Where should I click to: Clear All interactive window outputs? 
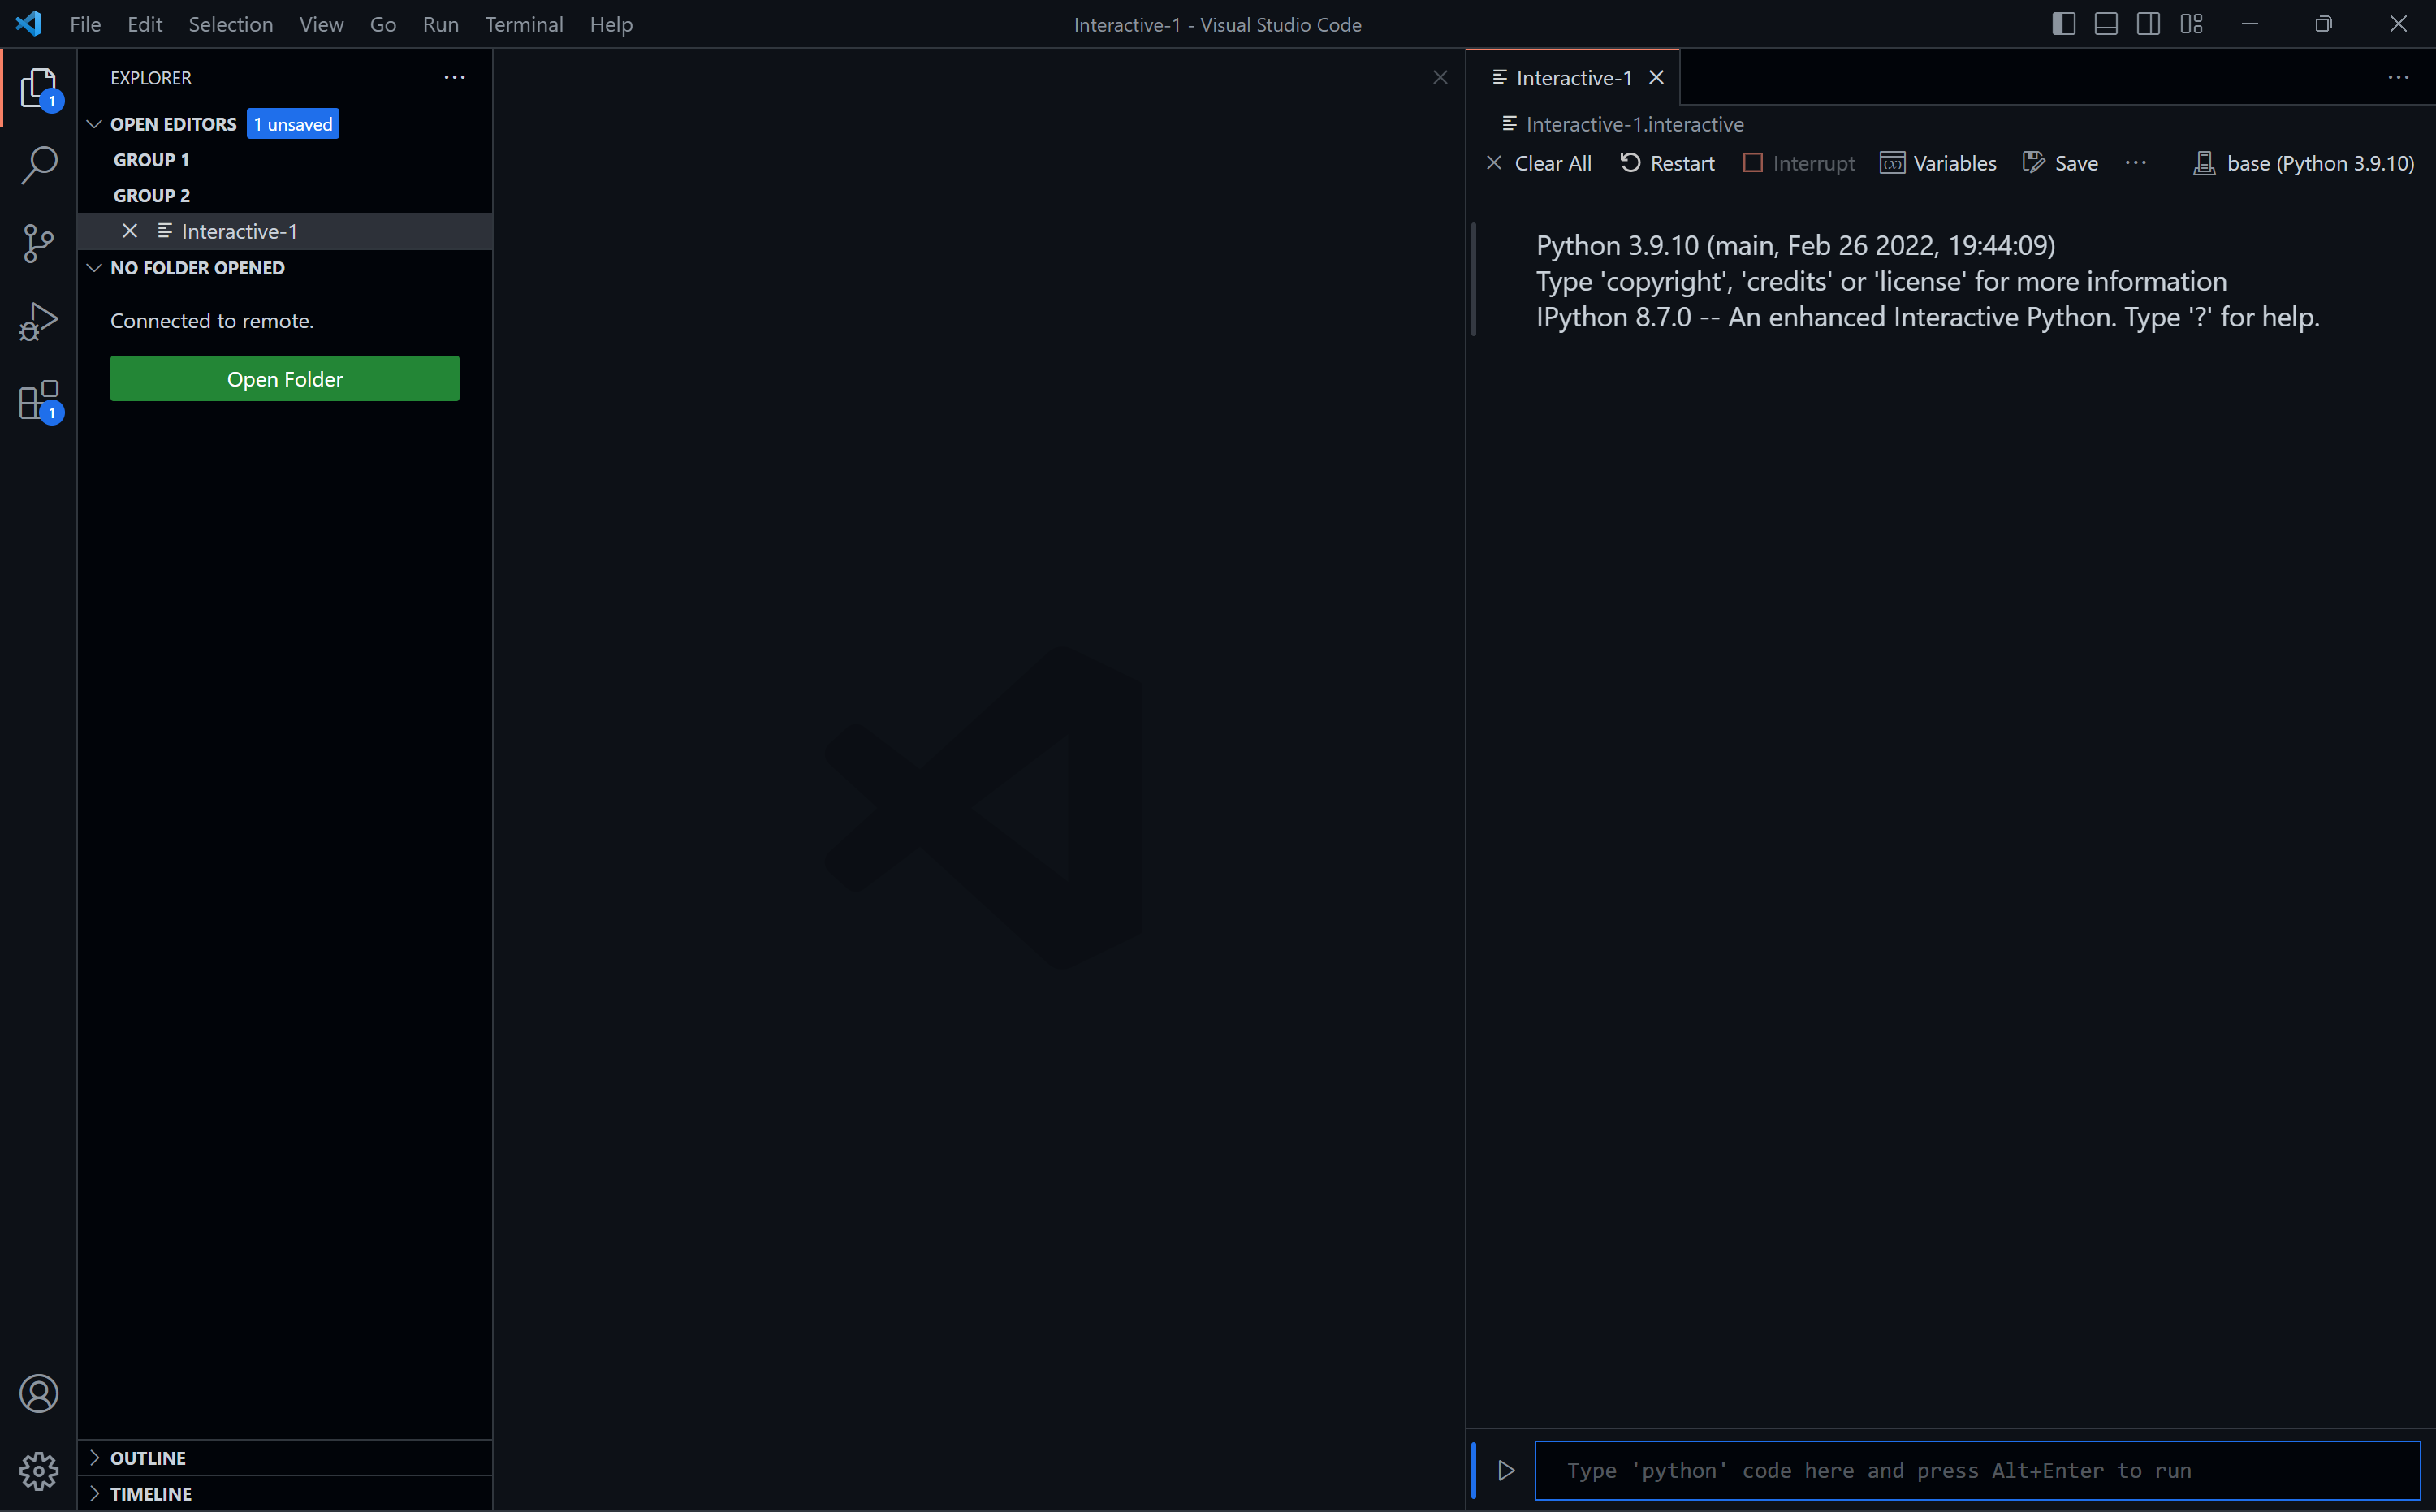[x=1539, y=162]
